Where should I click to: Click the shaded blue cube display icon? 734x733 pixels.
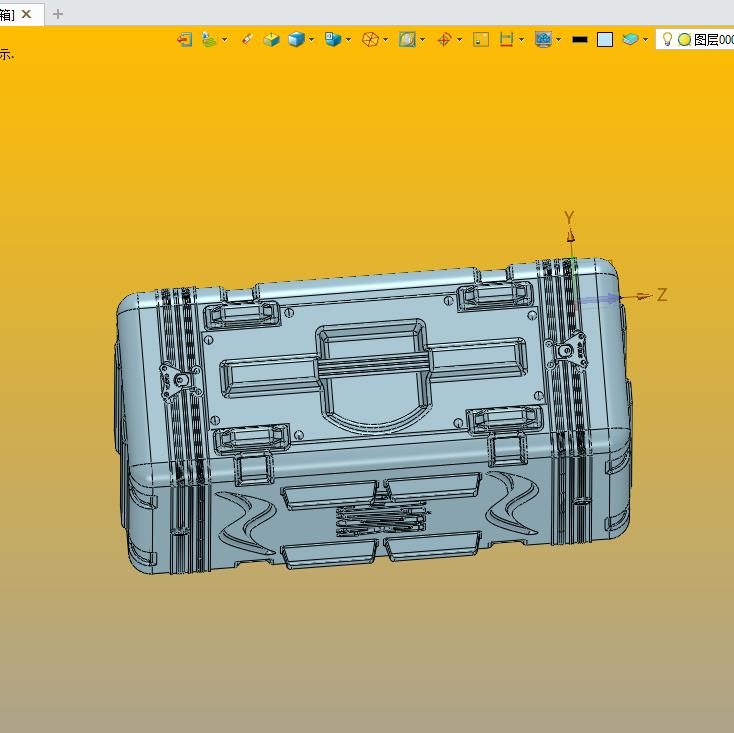296,39
